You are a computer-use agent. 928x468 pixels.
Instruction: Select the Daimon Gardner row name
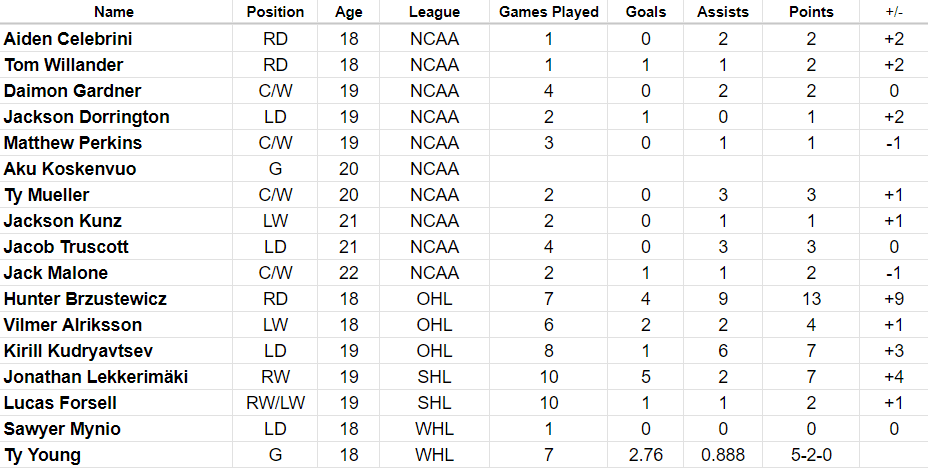pos(72,91)
